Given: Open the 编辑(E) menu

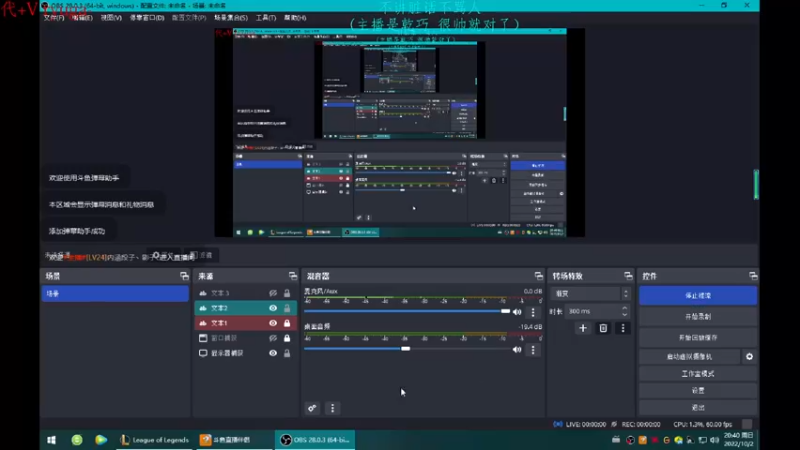Looking at the screenshot, I should pyautogui.click(x=82, y=17).
